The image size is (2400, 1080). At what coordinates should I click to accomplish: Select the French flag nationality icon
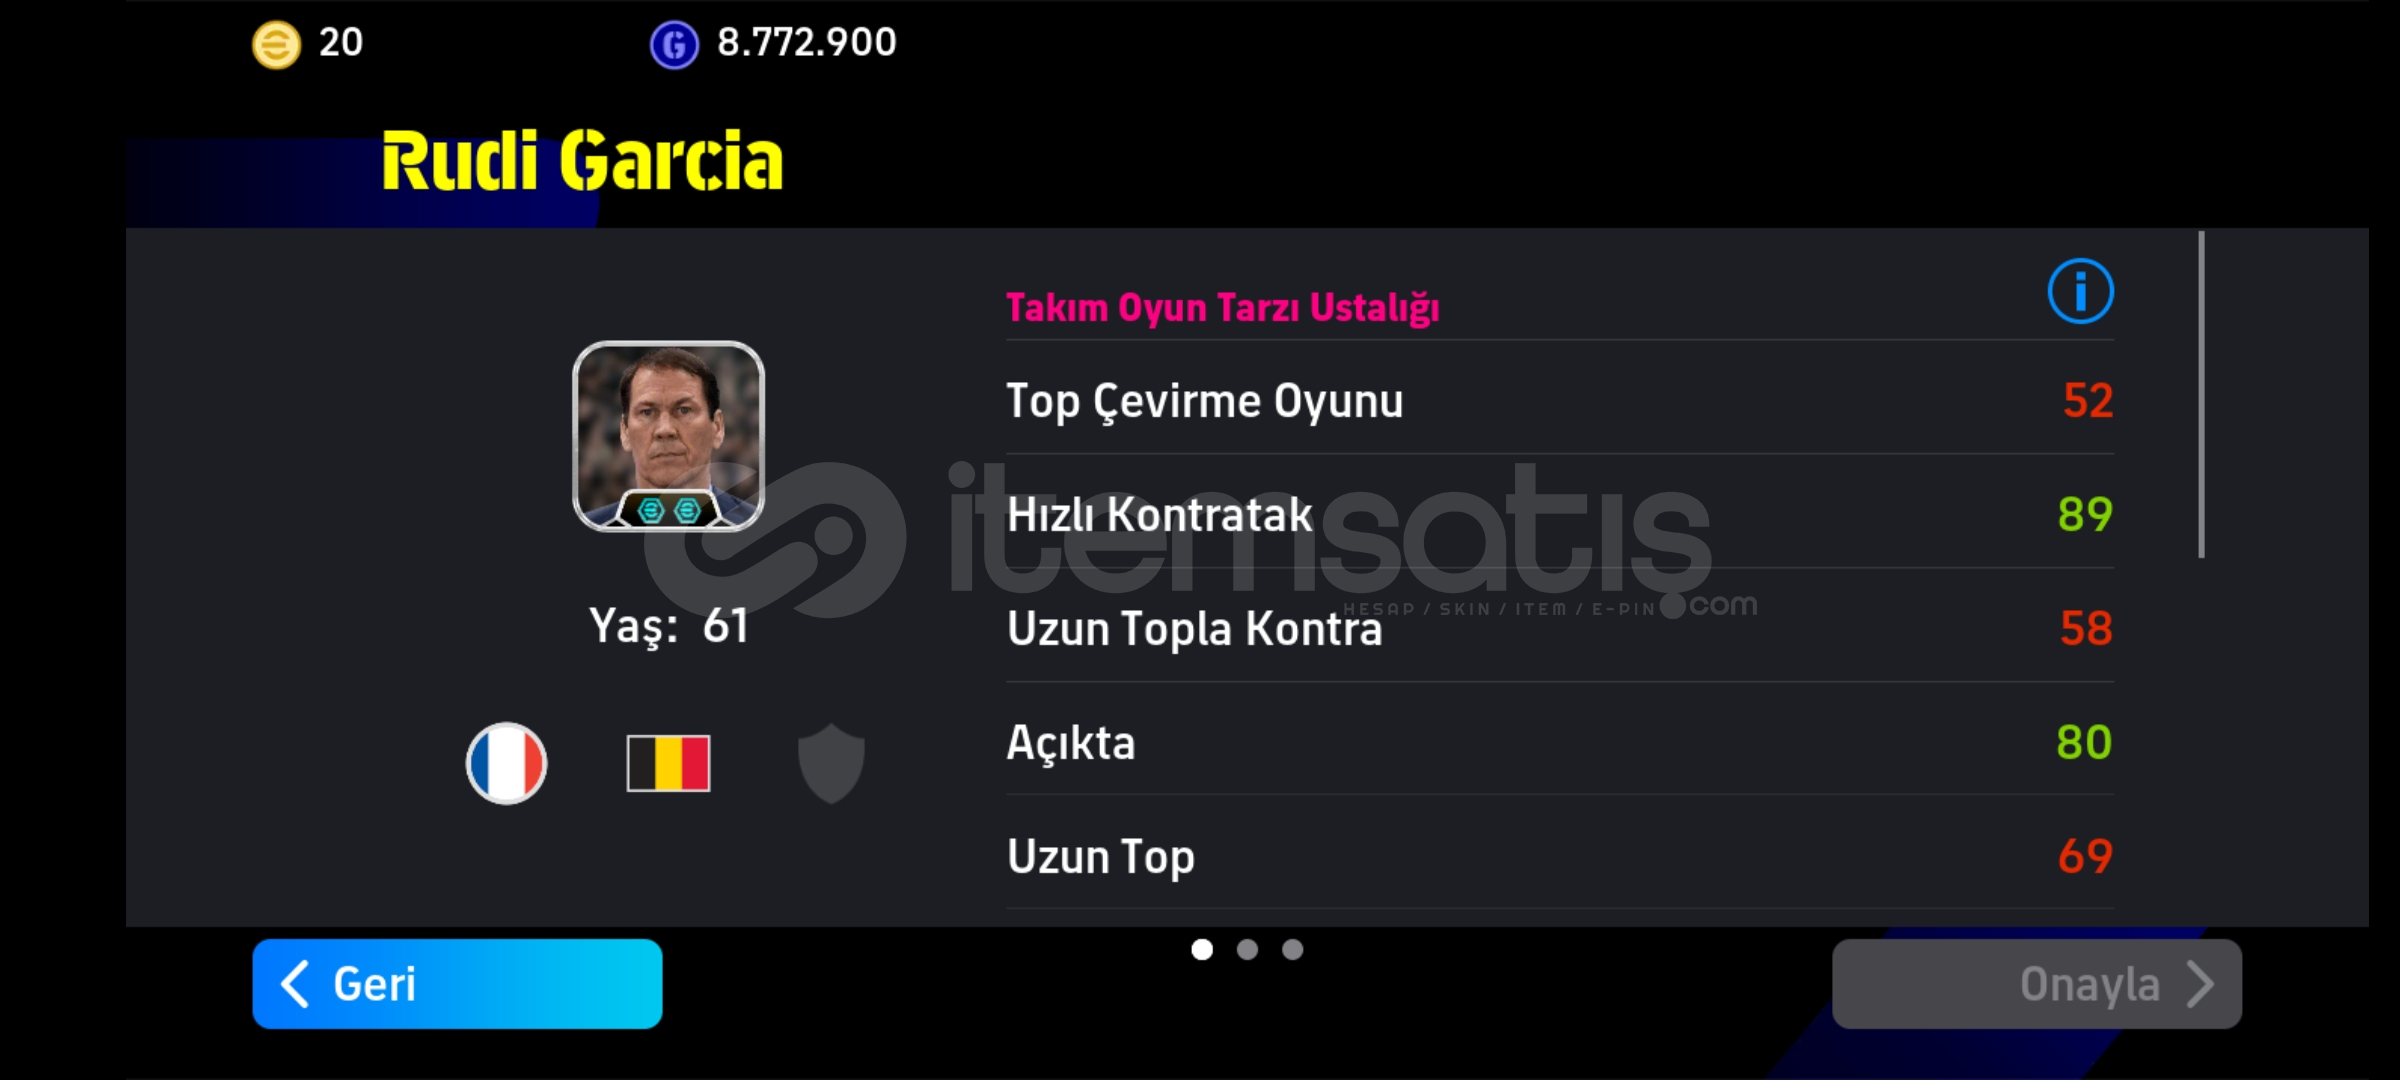506,763
